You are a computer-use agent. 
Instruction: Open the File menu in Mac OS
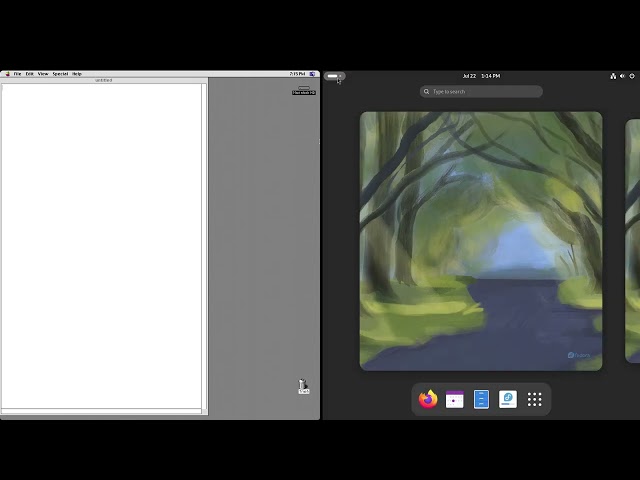coord(18,74)
